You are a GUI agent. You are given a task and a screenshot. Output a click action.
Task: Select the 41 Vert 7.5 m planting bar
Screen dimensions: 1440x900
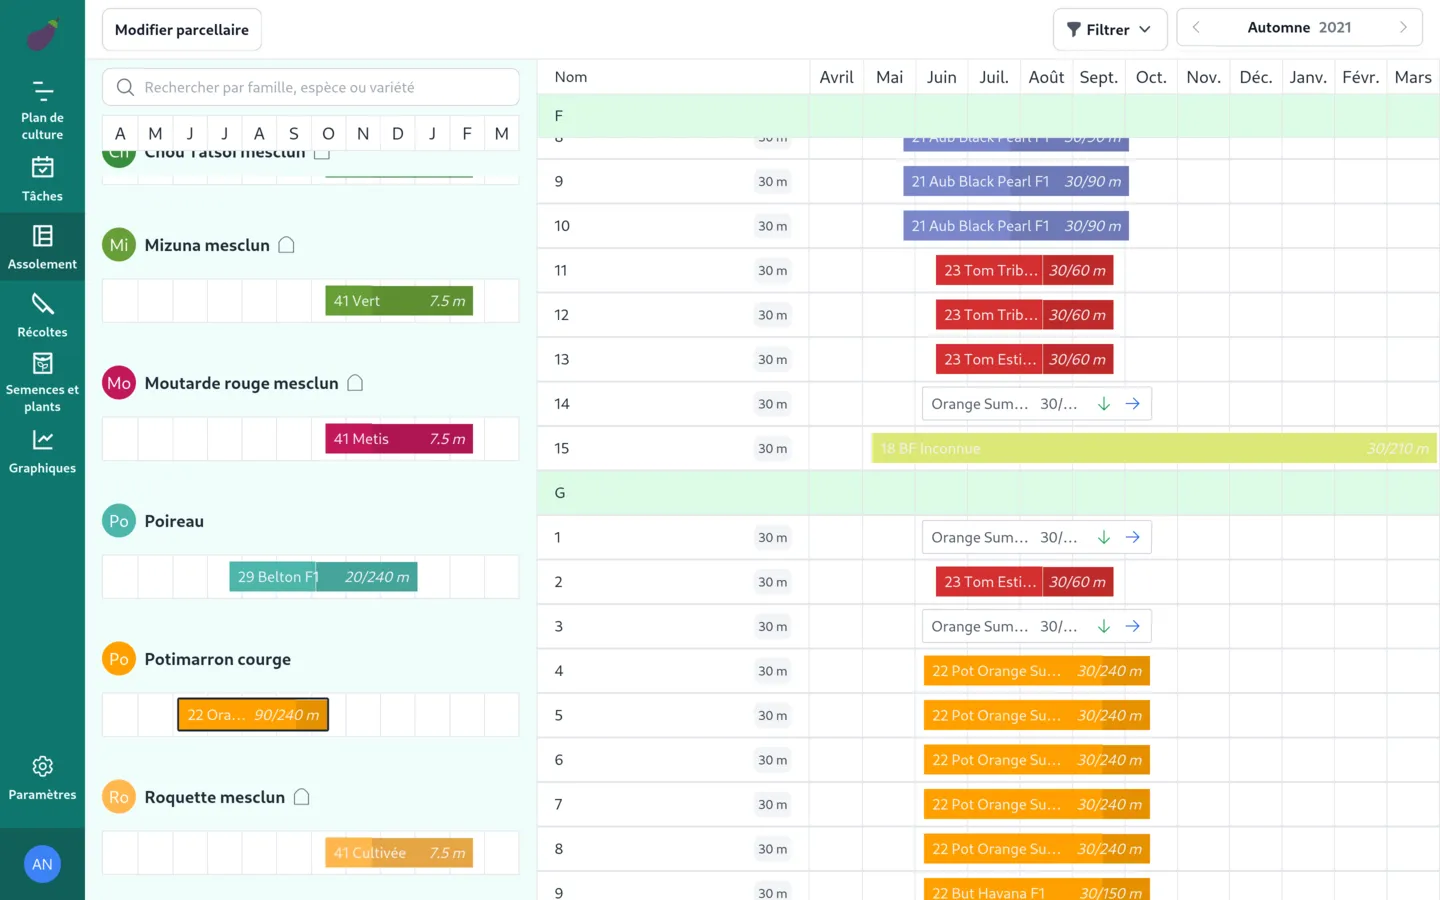[x=399, y=301]
